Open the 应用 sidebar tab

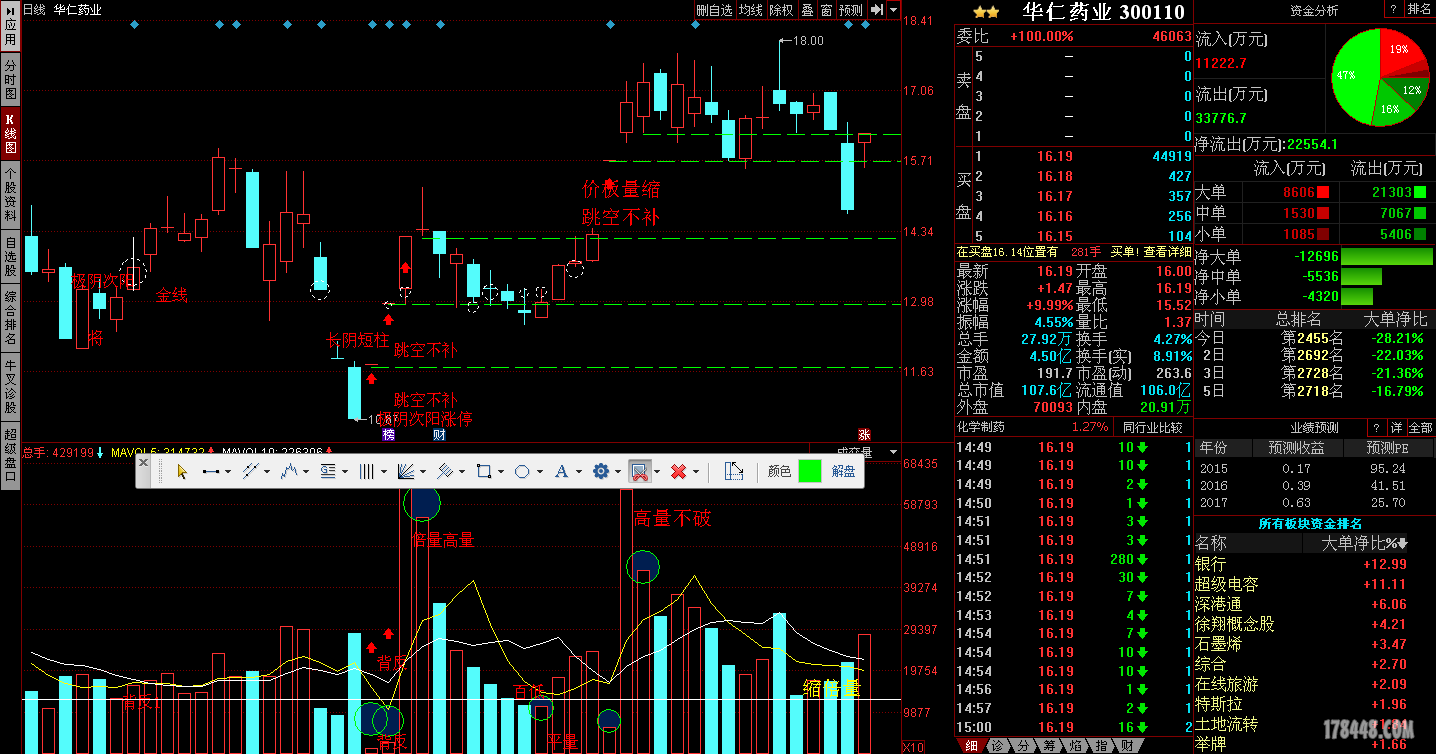click(10, 28)
